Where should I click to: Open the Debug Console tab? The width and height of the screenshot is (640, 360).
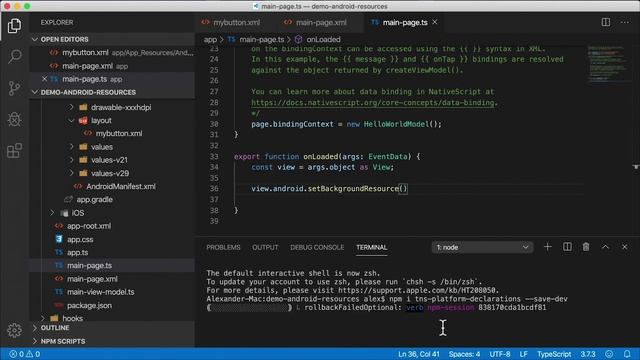(x=317, y=247)
